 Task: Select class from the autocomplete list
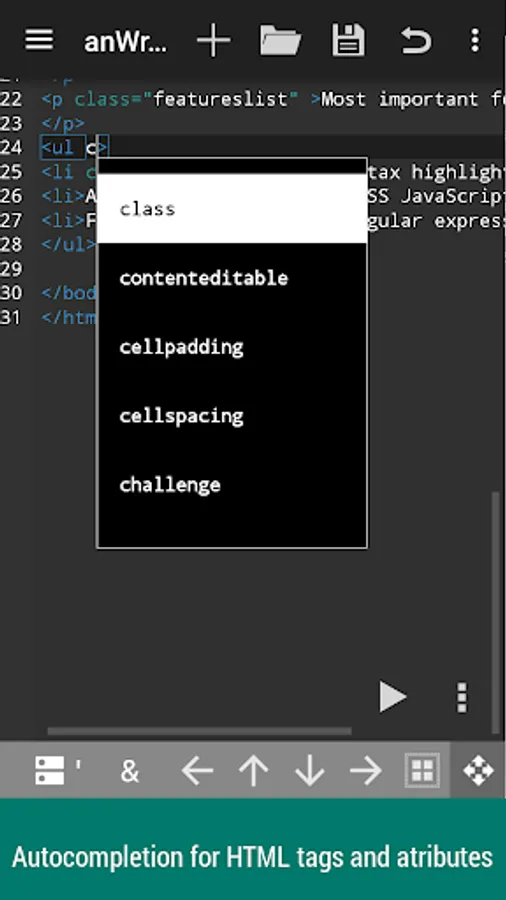pos(232,209)
